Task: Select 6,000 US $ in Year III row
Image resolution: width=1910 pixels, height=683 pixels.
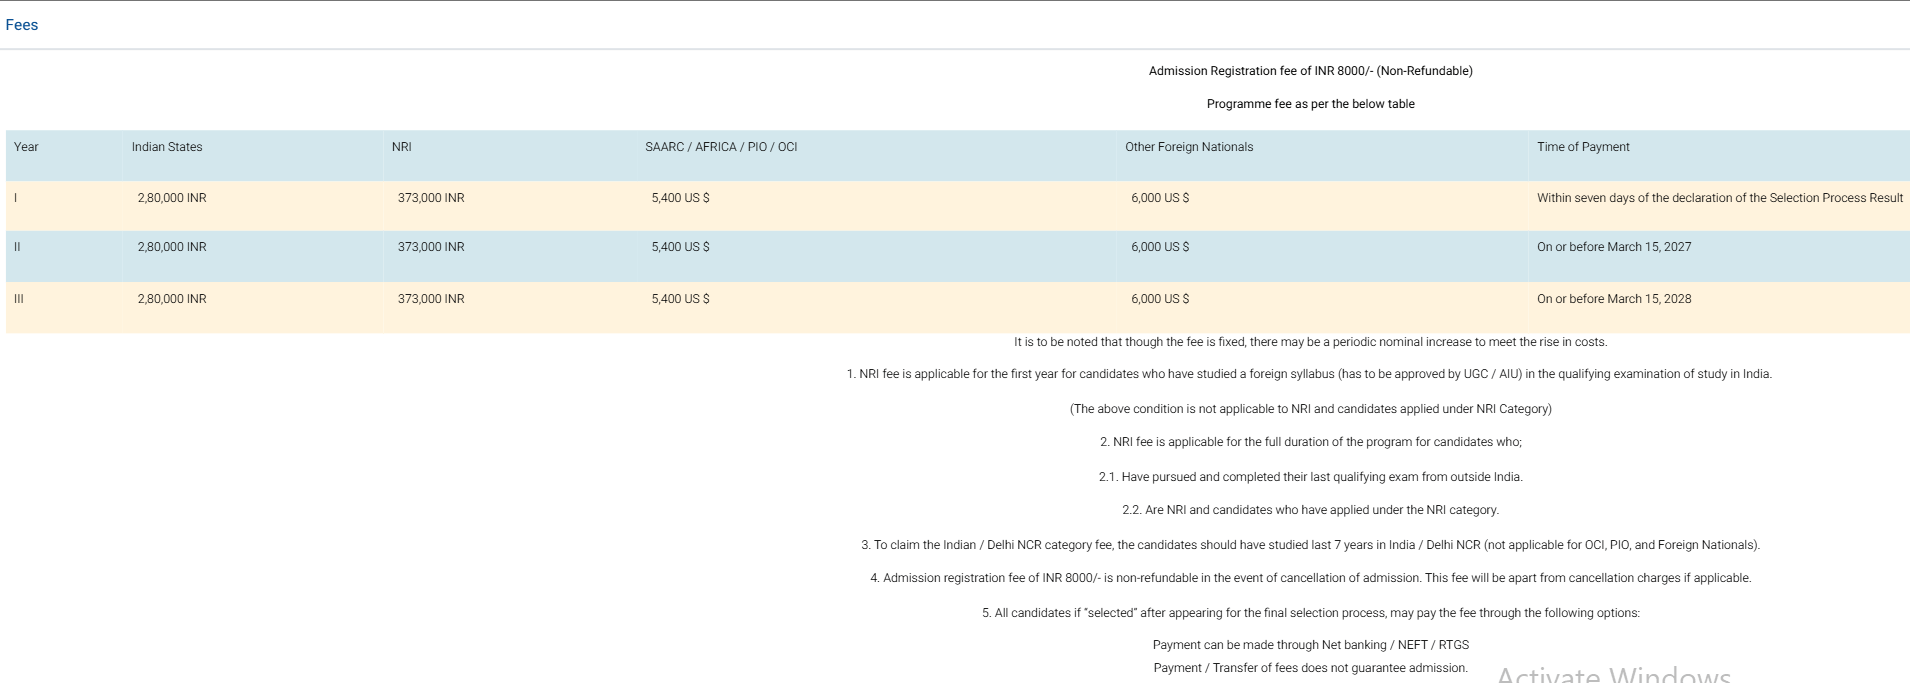Action: pyautogui.click(x=1160, y=299)
